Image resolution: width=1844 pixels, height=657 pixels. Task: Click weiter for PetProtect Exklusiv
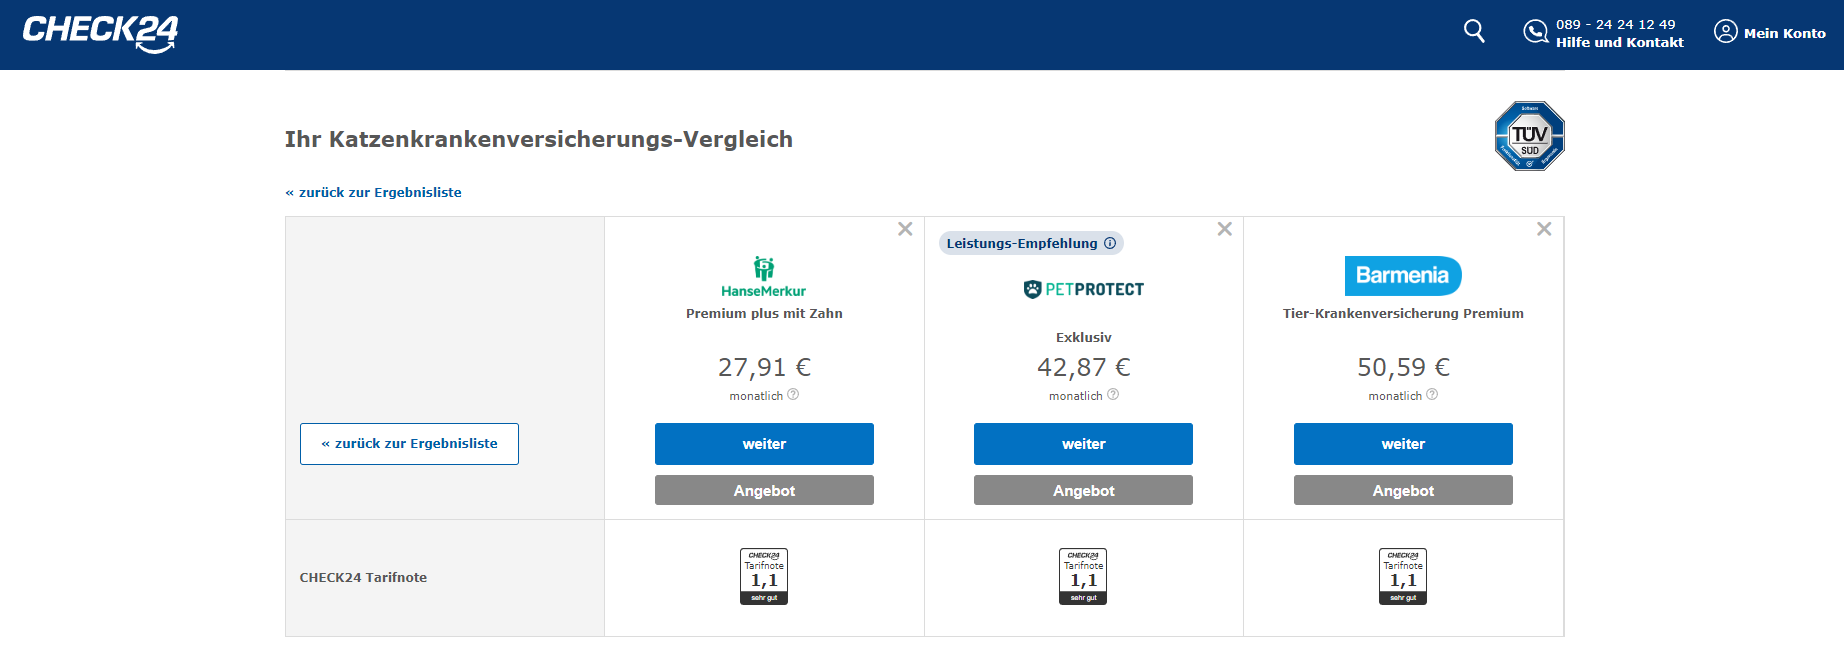[1083, 444]
